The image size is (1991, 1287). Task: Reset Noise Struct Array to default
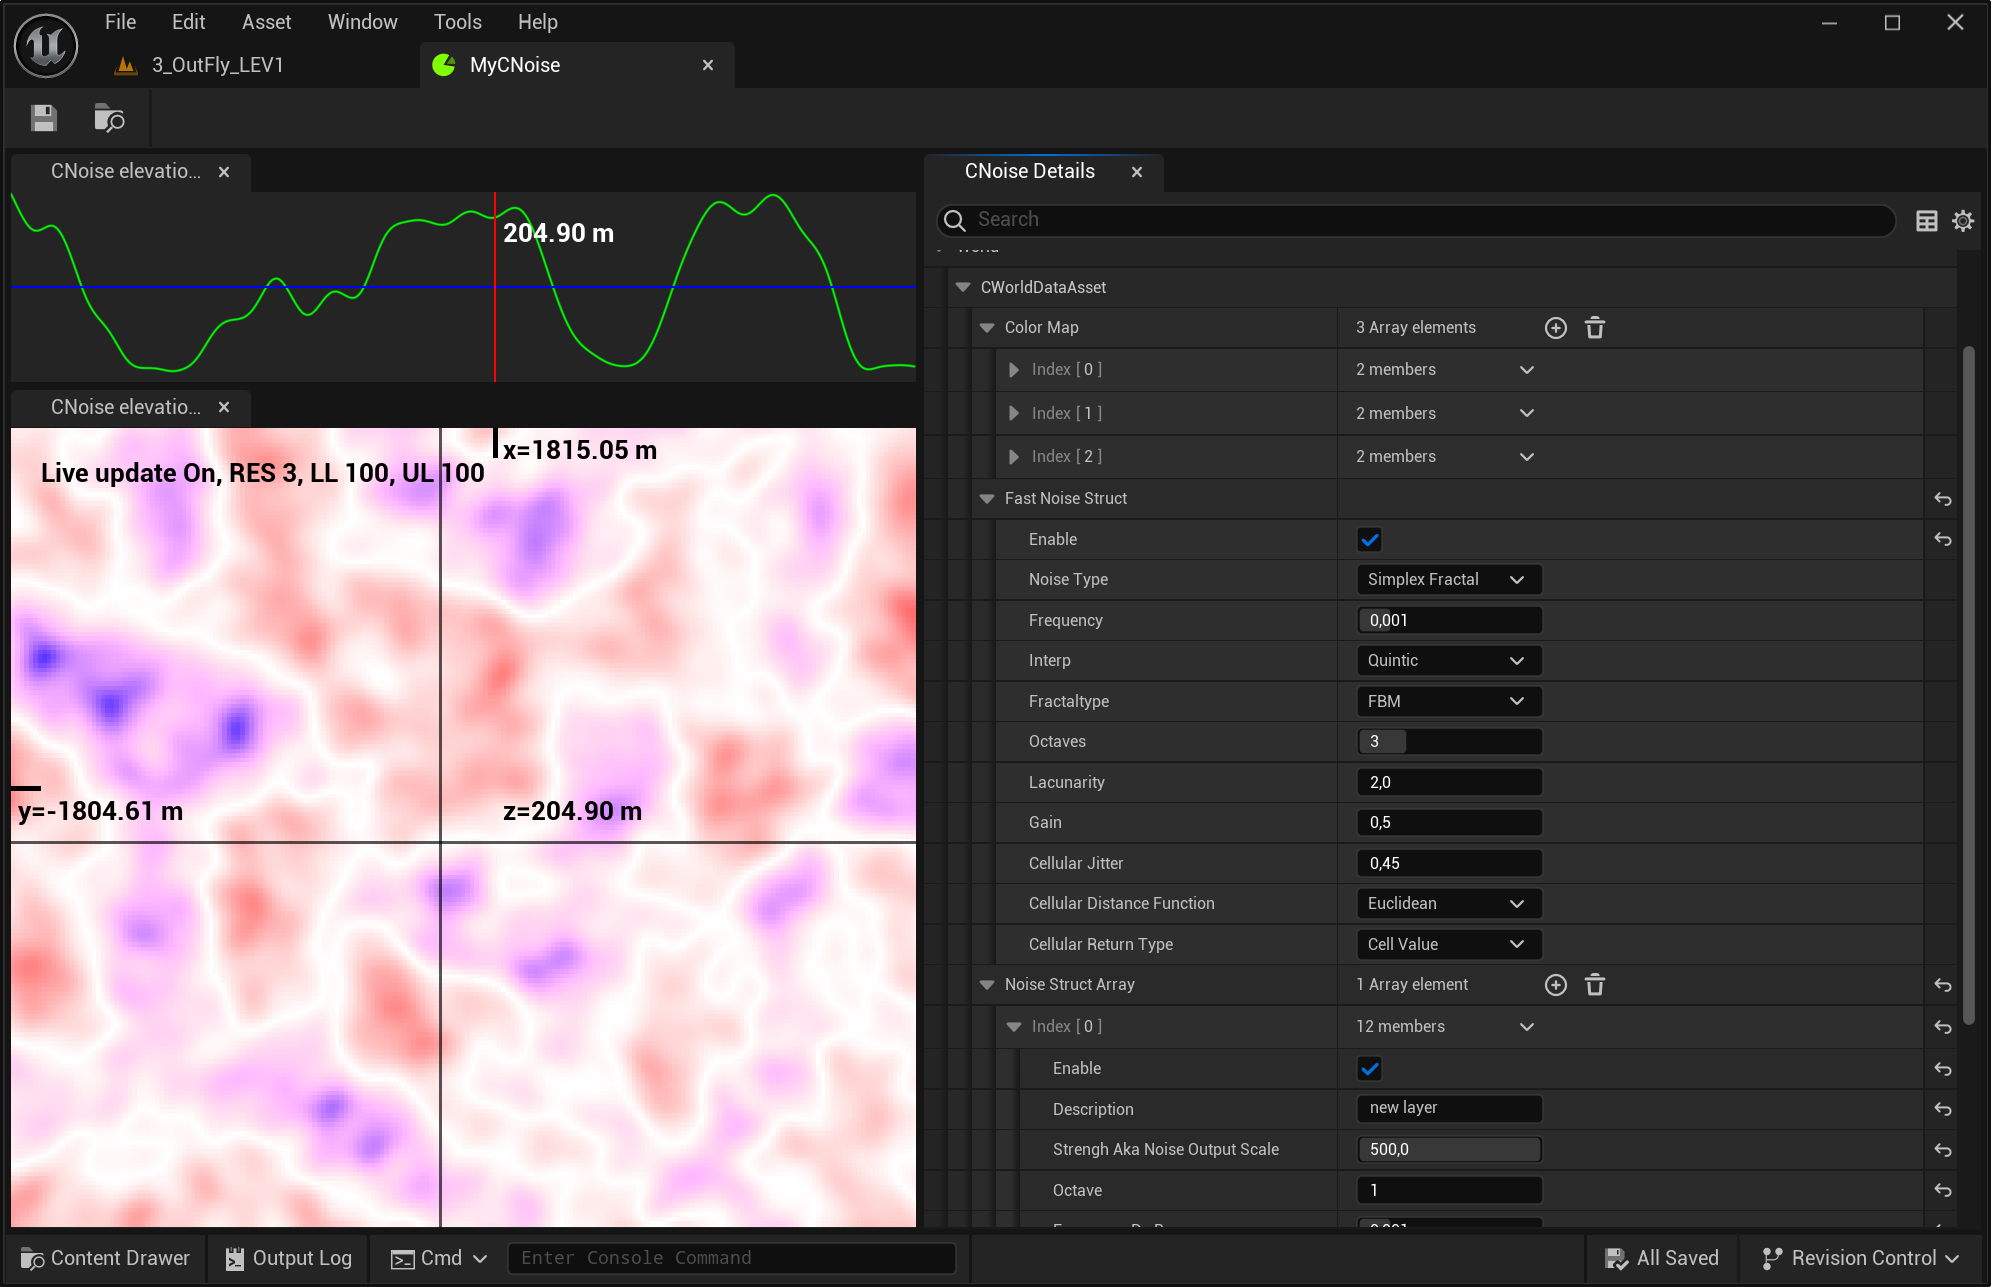click(x=1943, y=985)
